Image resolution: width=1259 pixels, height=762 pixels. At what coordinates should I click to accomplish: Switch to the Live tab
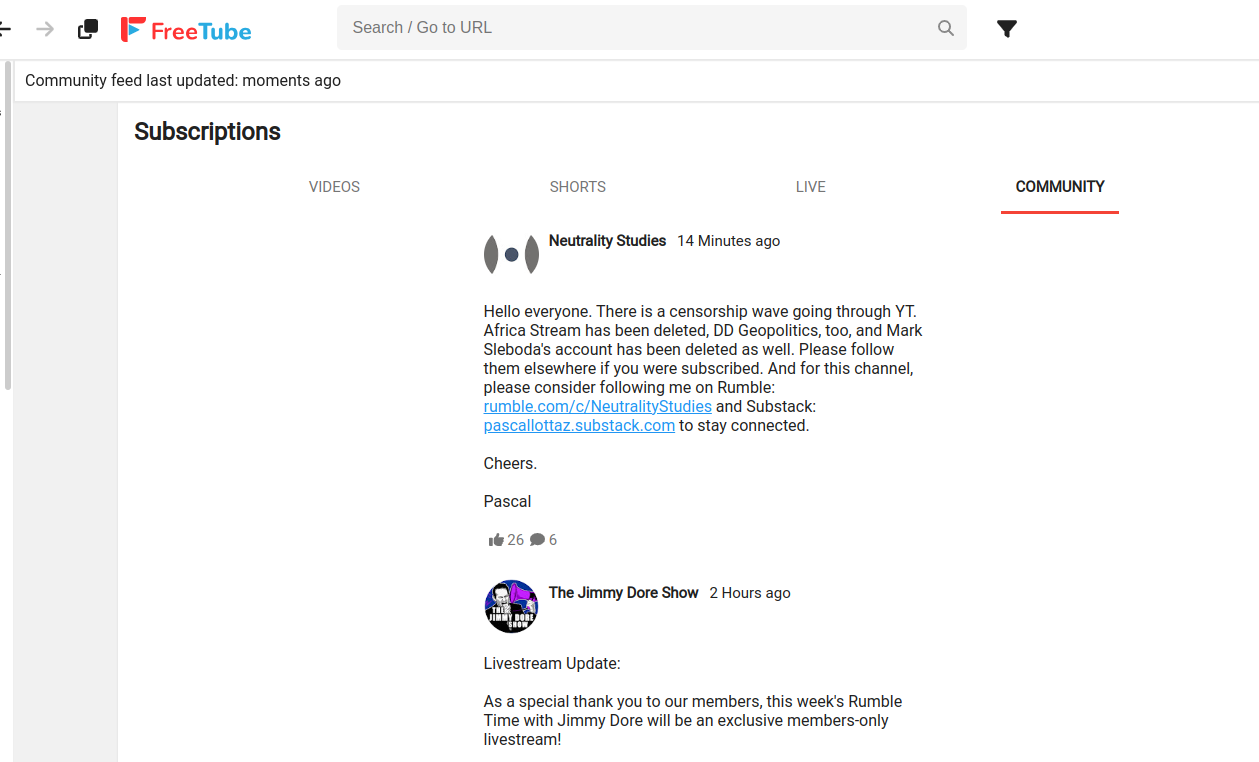(x=811, y=187)
